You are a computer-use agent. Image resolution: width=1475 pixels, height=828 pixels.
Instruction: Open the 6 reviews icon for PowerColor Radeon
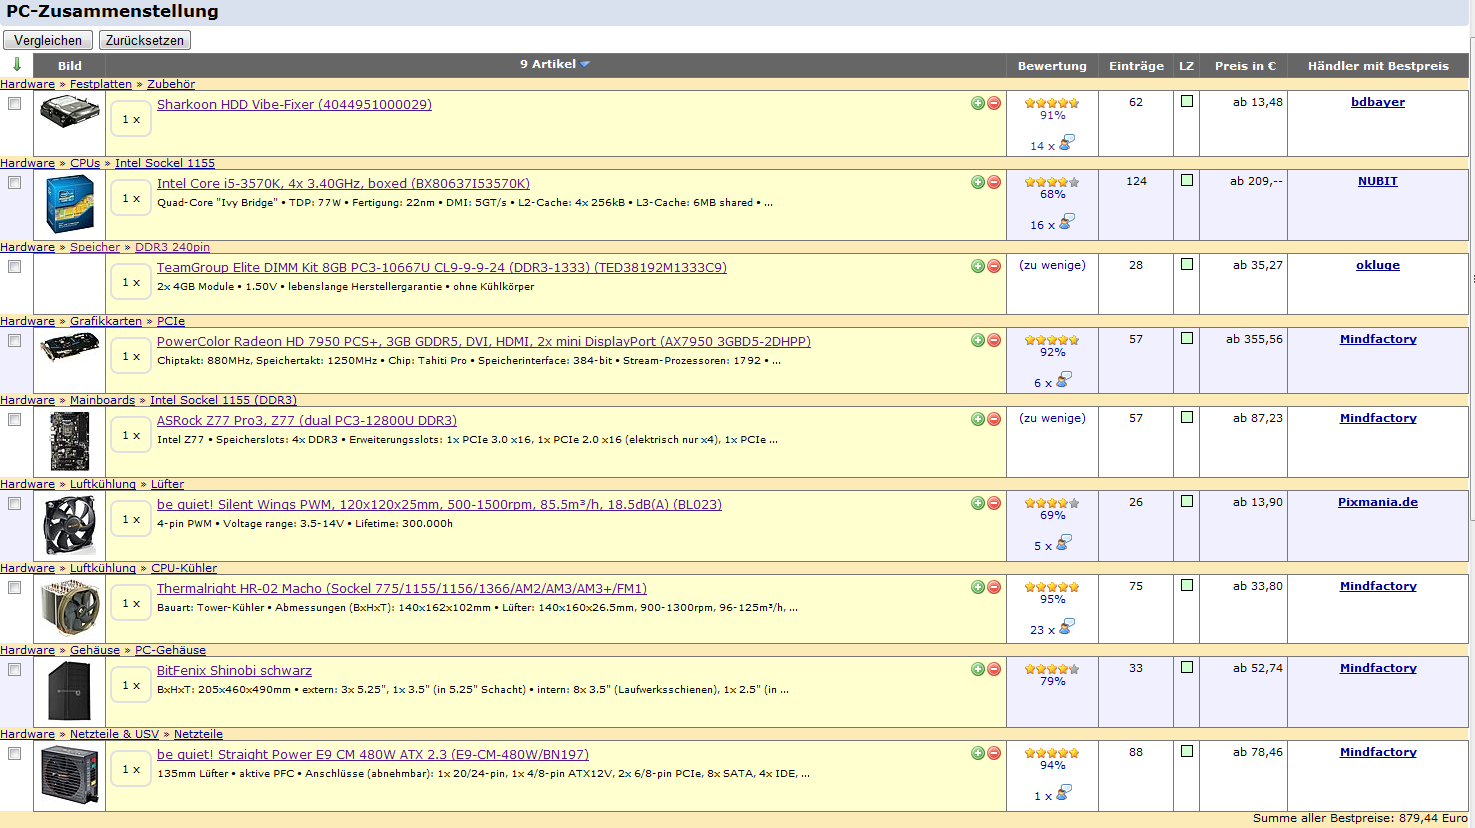(1064, 379)
